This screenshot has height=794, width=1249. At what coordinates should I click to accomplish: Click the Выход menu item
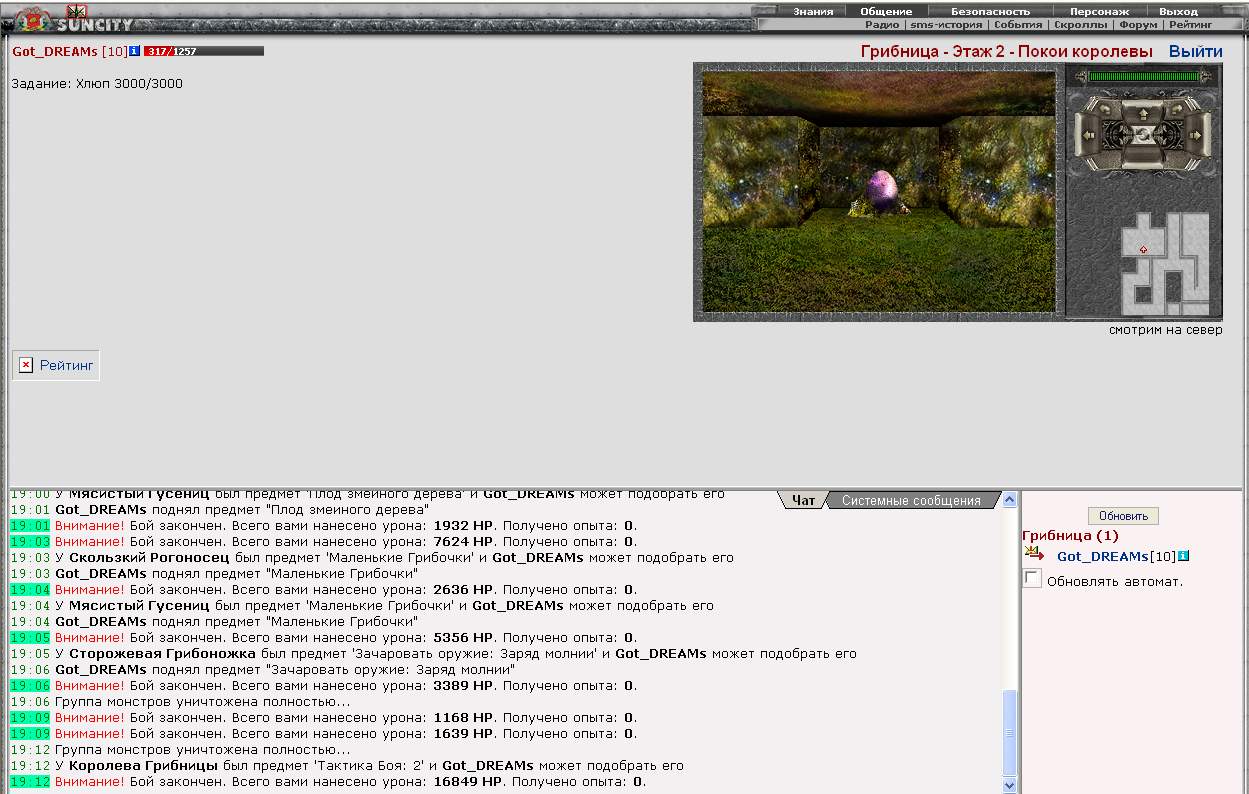(x=1178, y=11)
